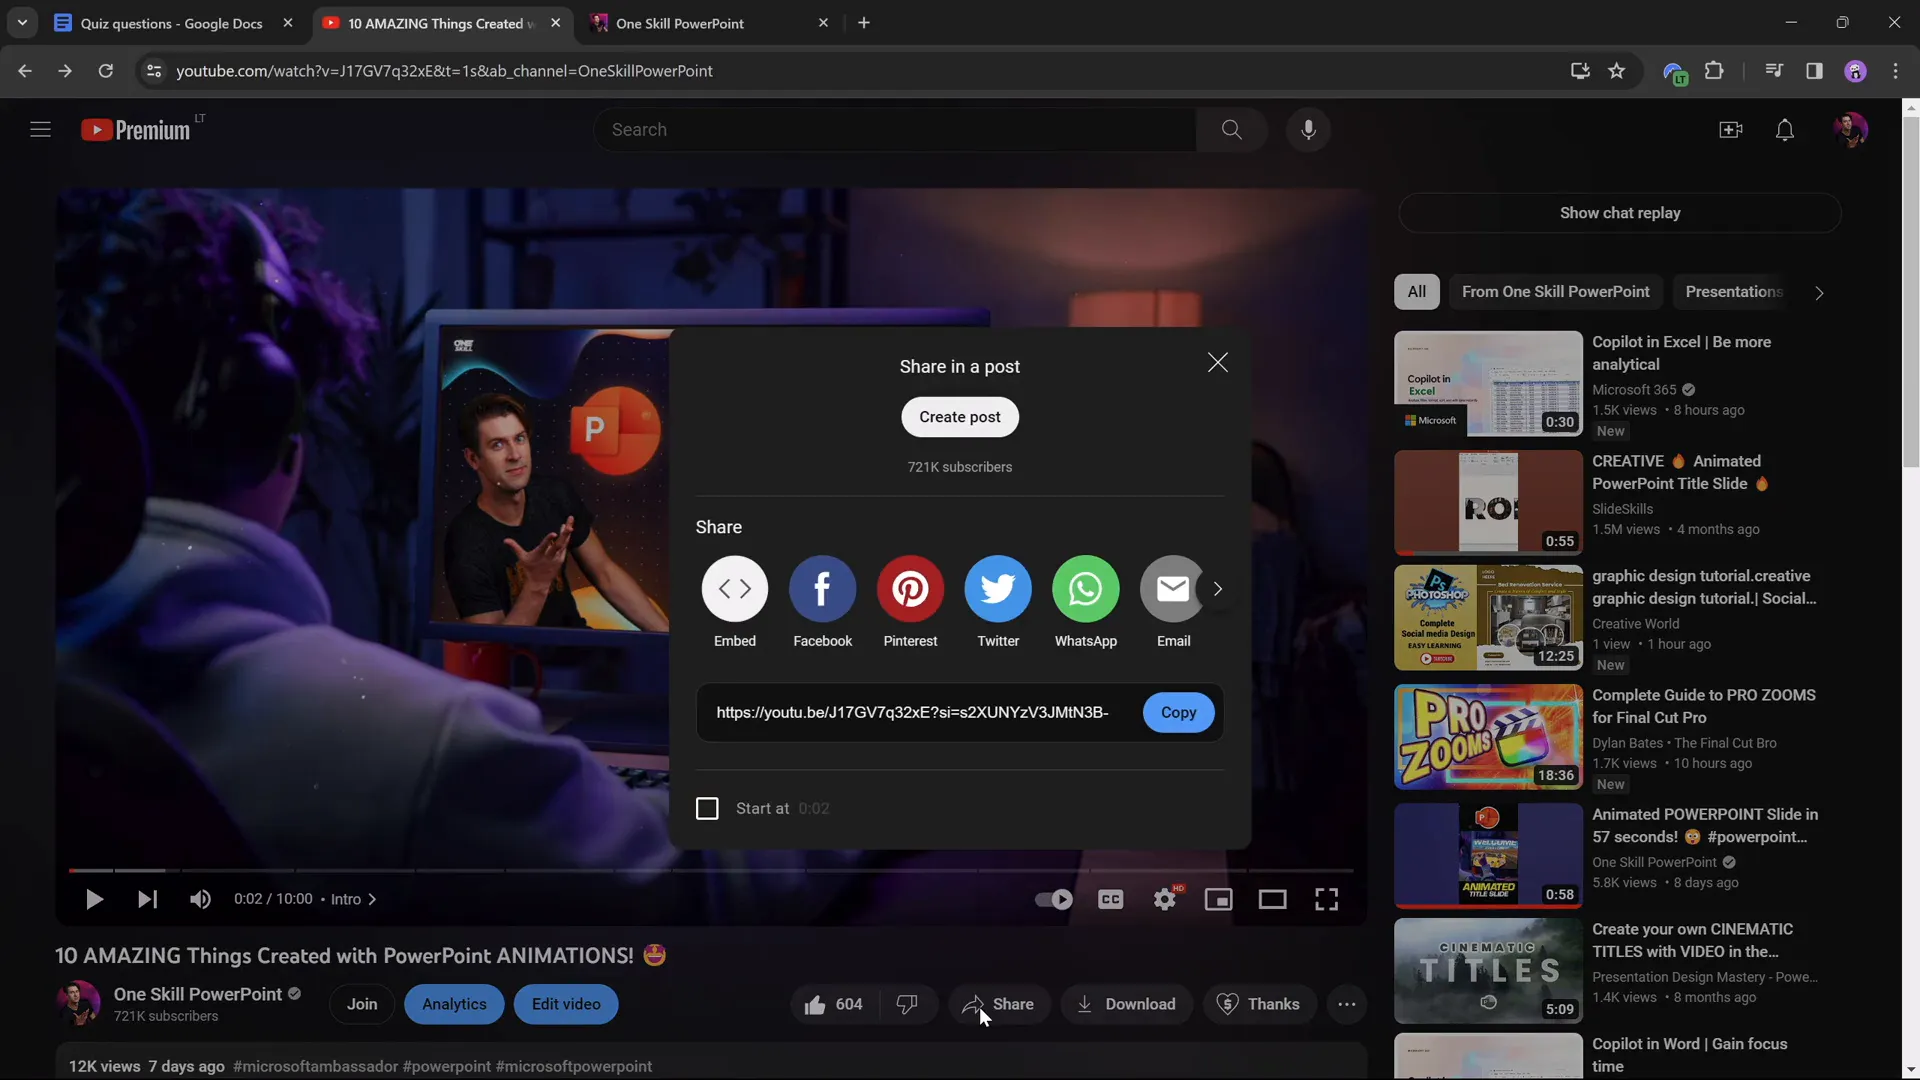Toggle closed captions CC
1920x1080 pixels.
1110,899
